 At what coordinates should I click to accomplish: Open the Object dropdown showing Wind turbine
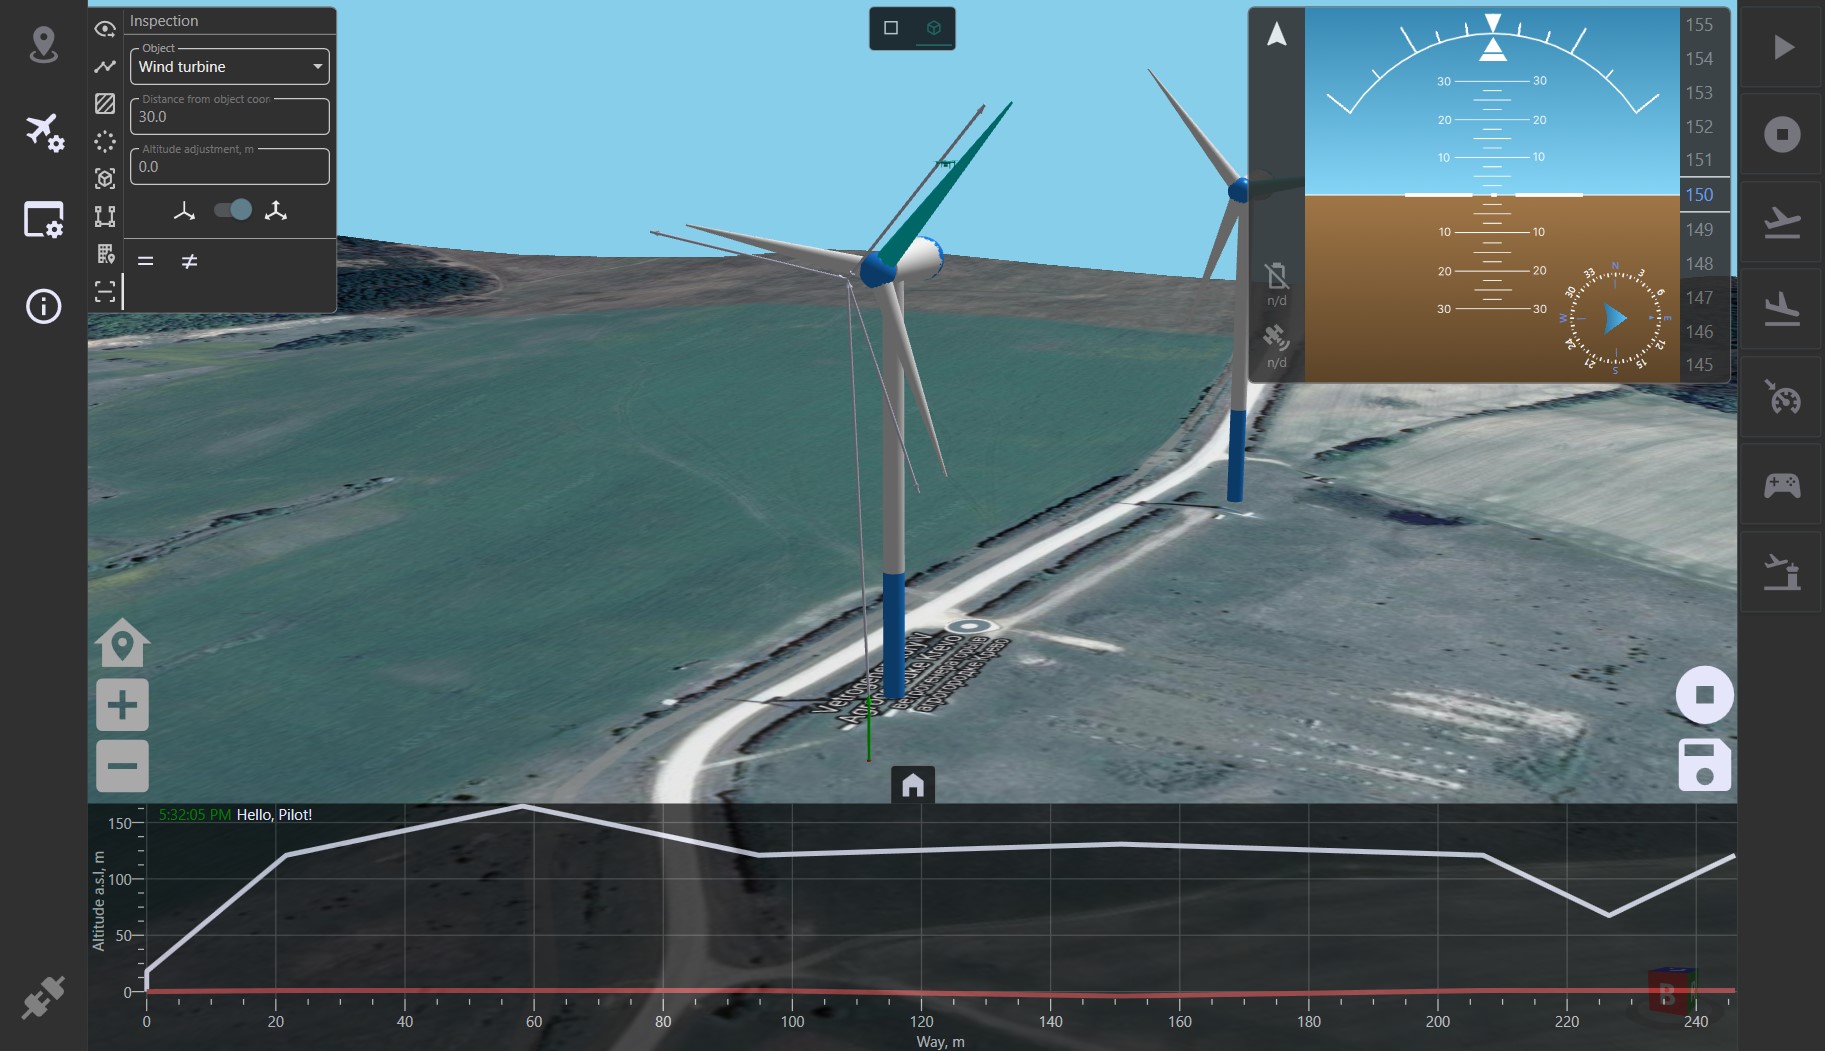pos(229,66)
